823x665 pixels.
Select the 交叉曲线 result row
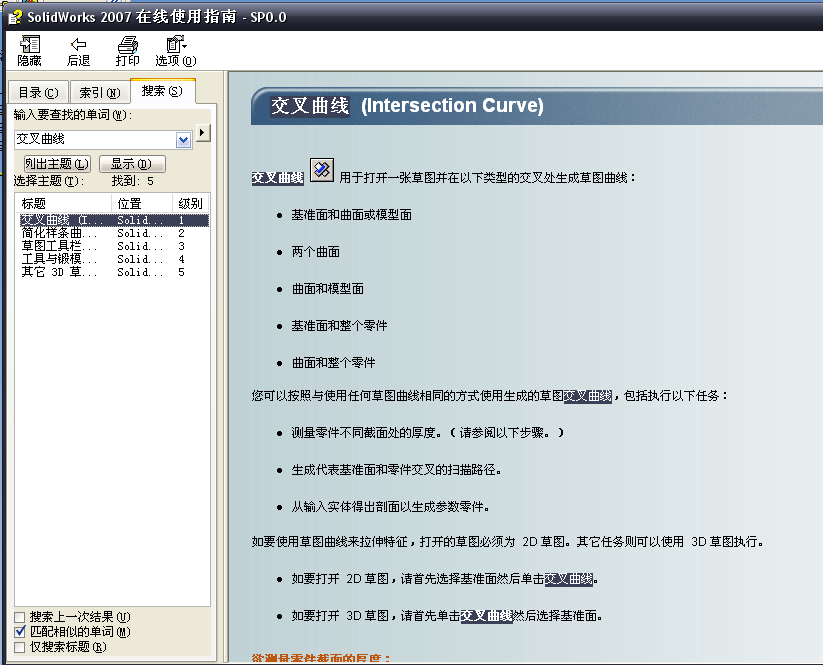(114, 220)
